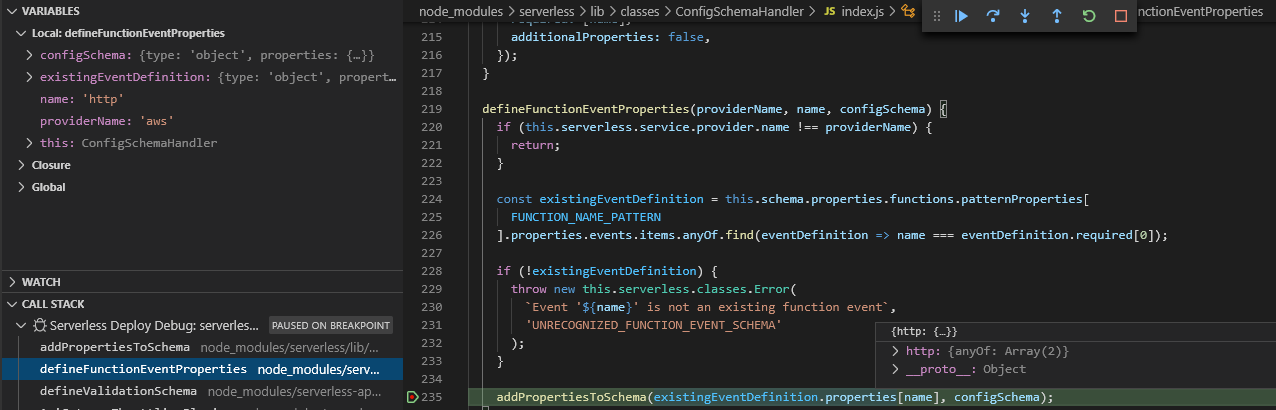Expand the Closure scope
This screenshot has width=1276, height=410.
coord(22,165)
